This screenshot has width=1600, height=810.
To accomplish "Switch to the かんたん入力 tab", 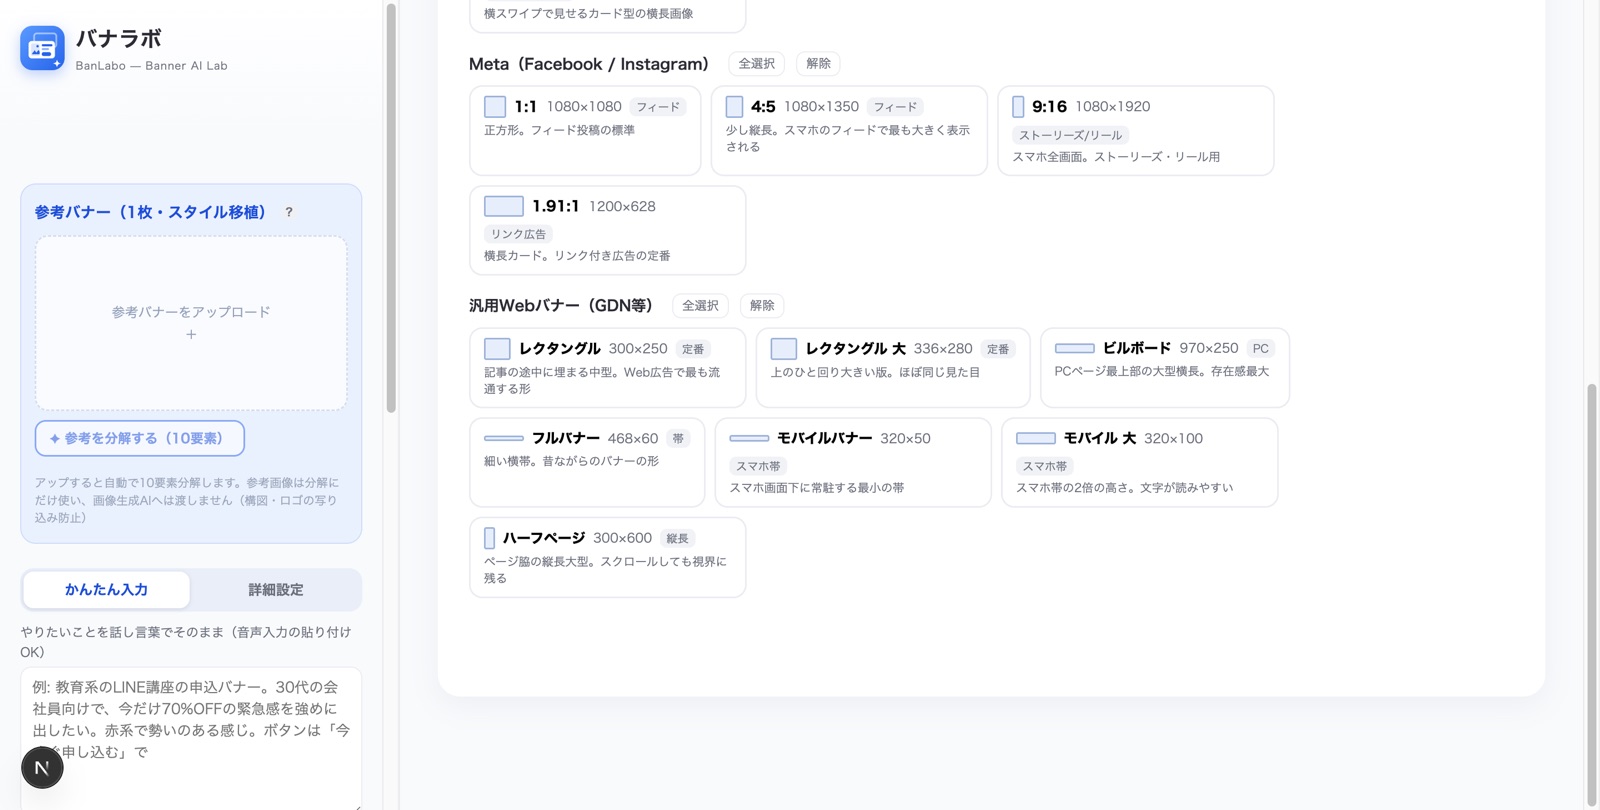I will coord(107,590).
